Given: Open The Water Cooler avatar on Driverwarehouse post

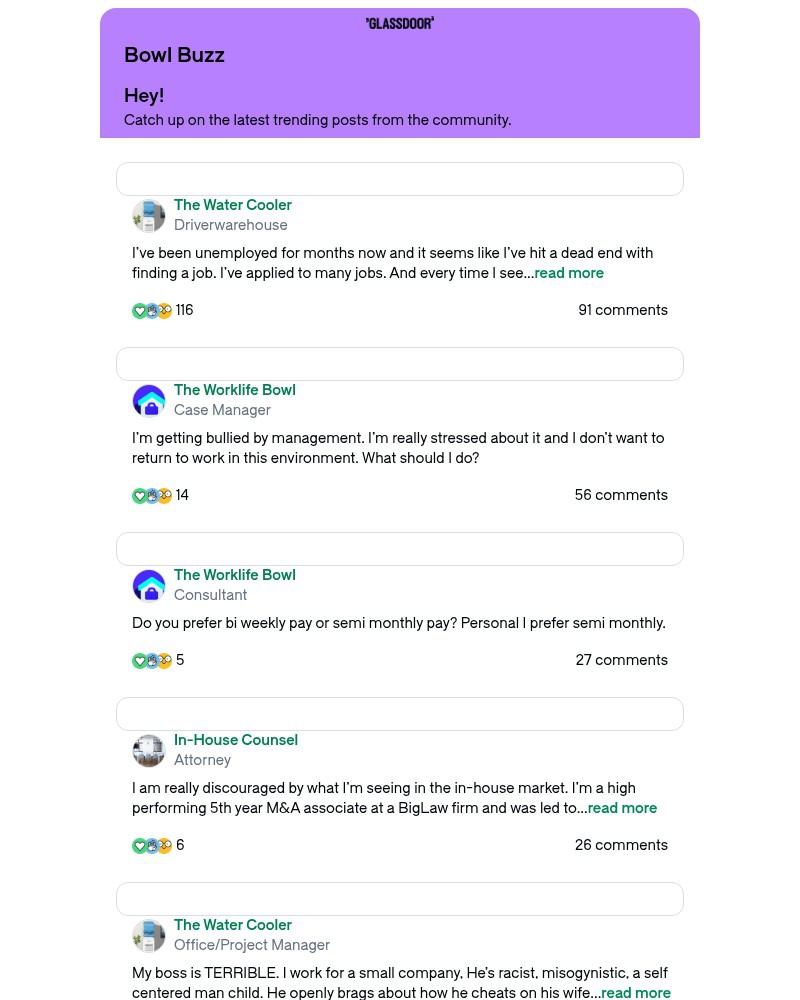Looking at the screenshot, I should click(149, 216).
